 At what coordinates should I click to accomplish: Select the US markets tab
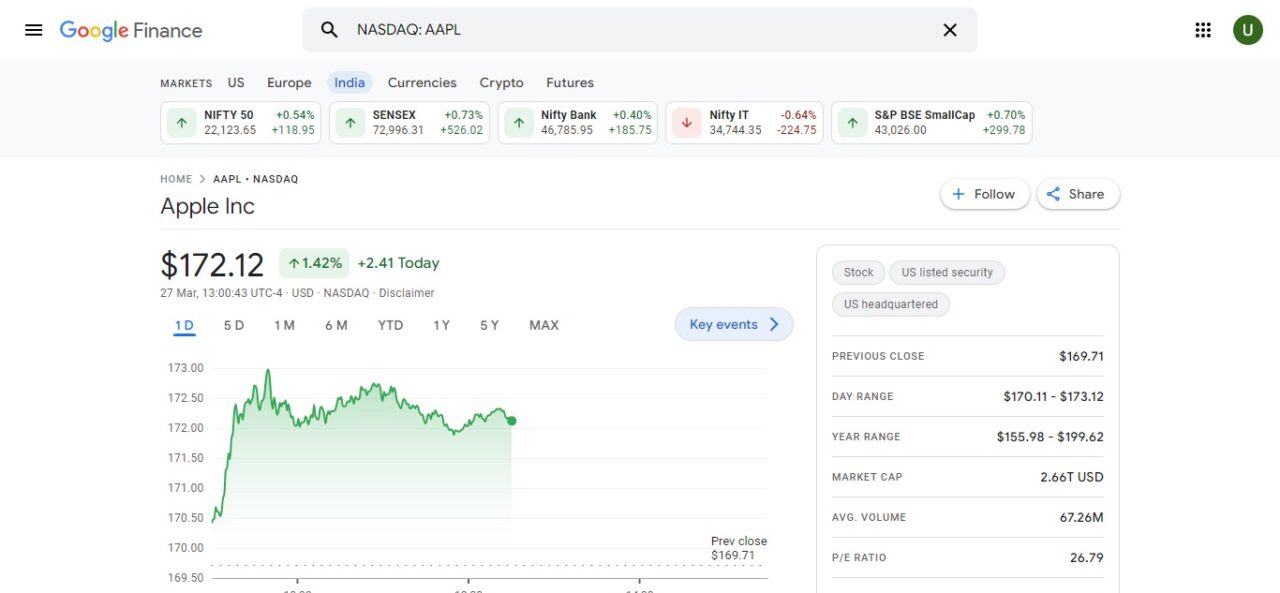click(x=236, y=83)
